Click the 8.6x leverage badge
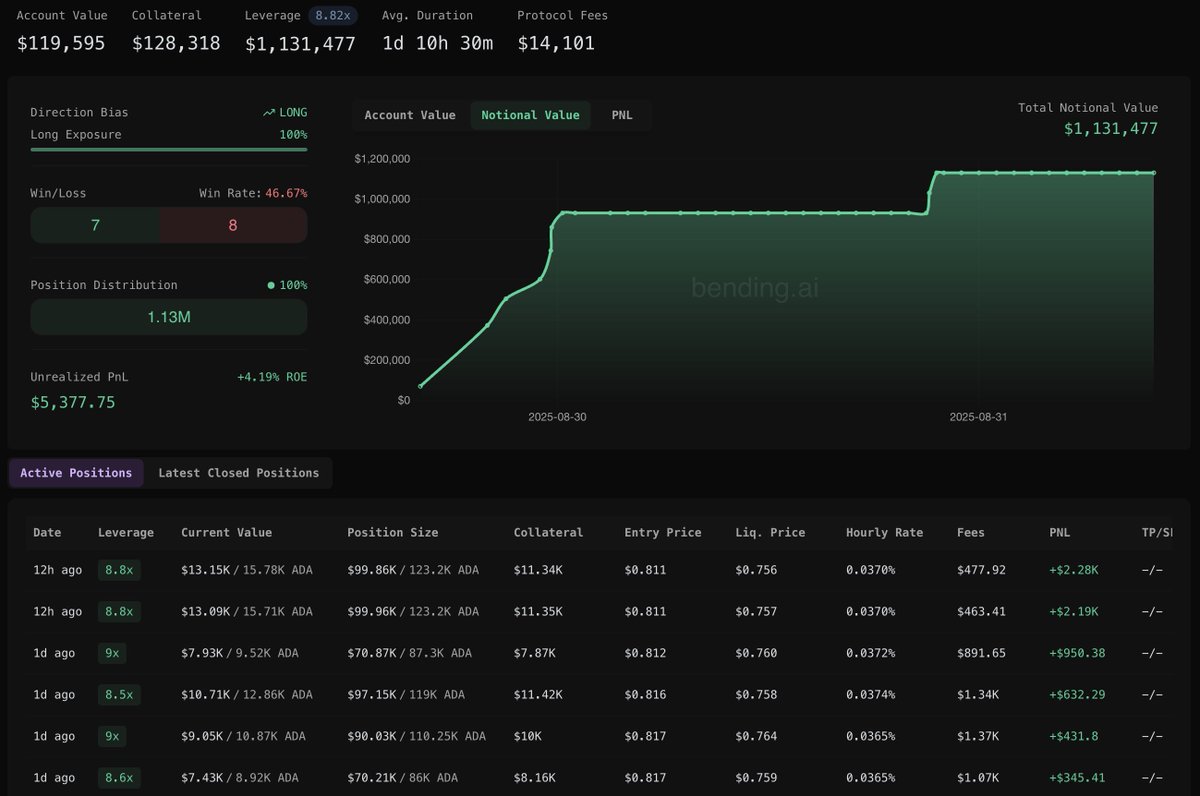This screenshot has width=1200, height=796. (x=117, y=777)
